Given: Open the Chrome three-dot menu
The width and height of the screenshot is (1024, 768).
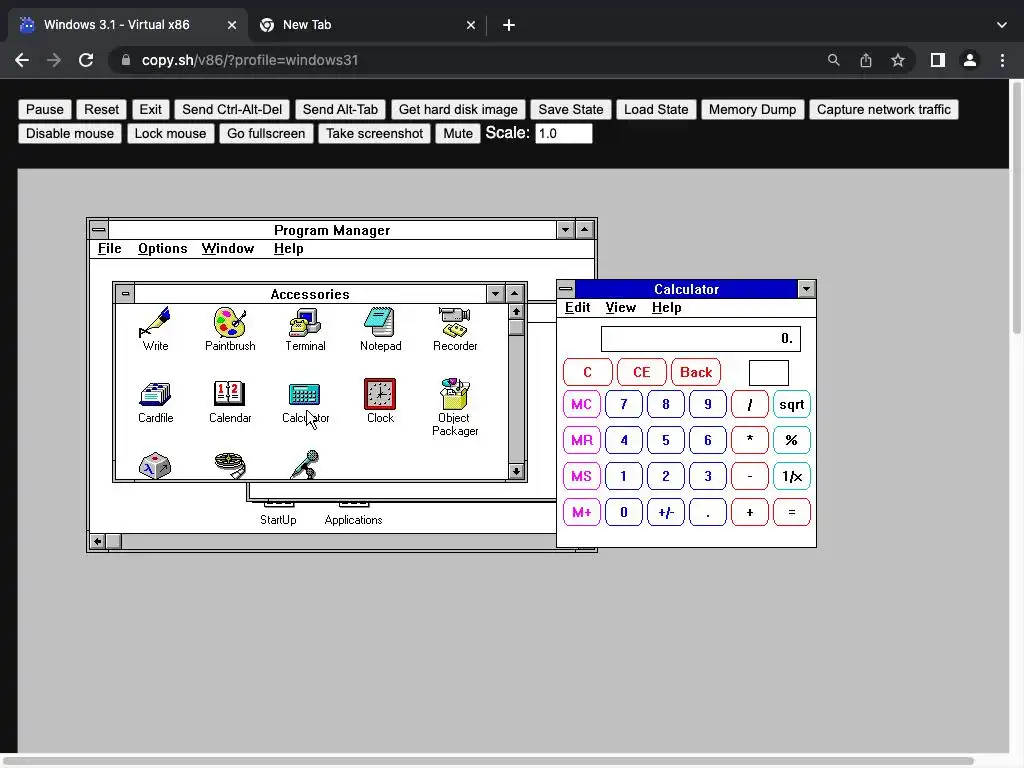Looking at the screenshot, I should pos(1002,60).
